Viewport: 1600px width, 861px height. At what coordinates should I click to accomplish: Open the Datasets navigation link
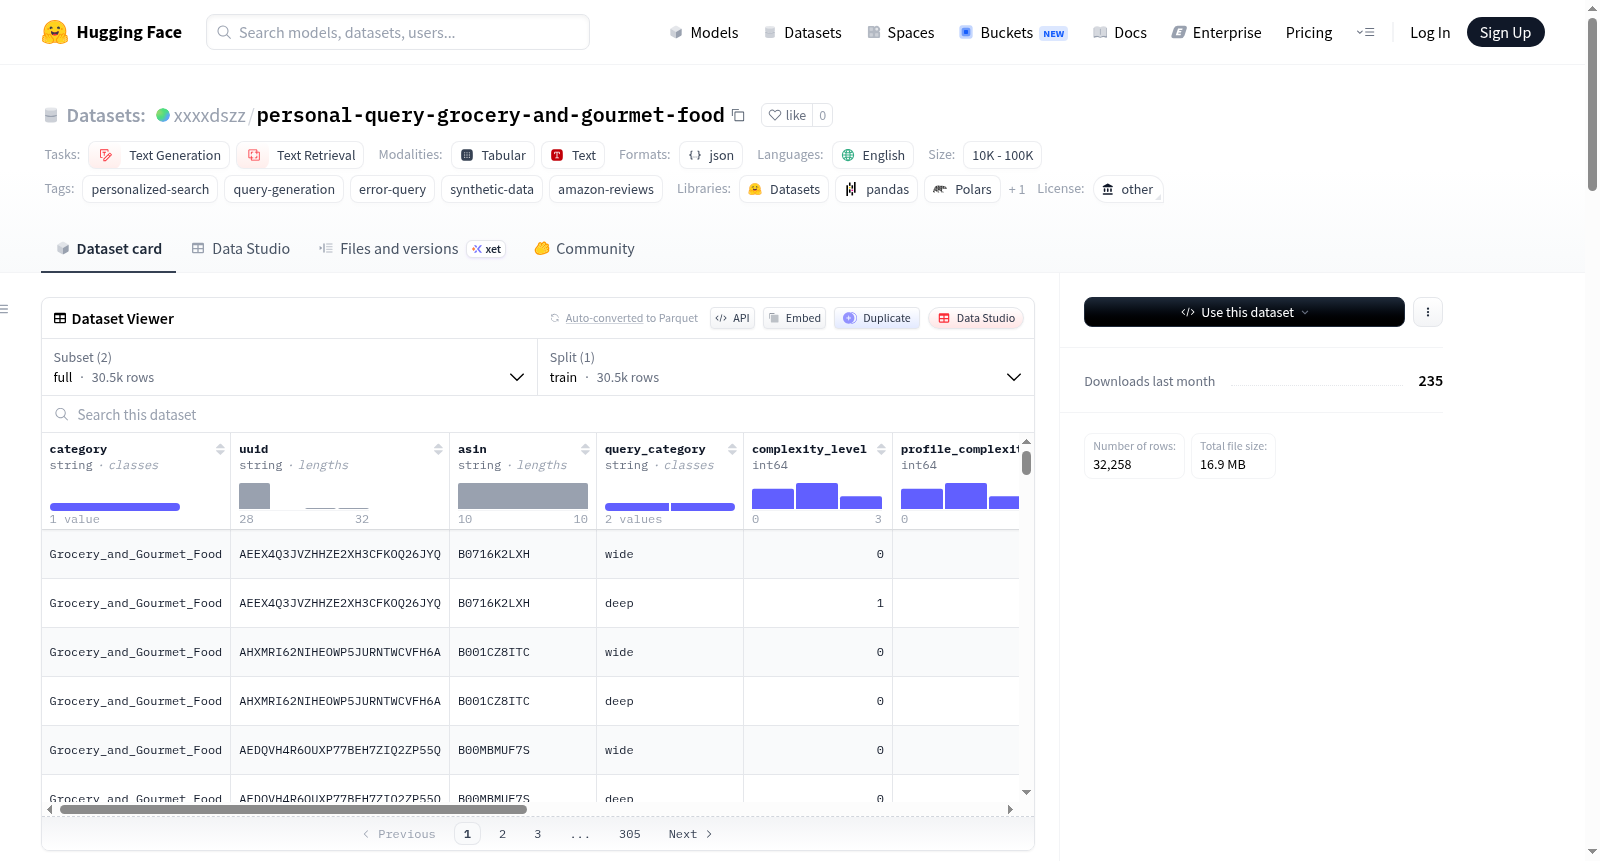803,32
